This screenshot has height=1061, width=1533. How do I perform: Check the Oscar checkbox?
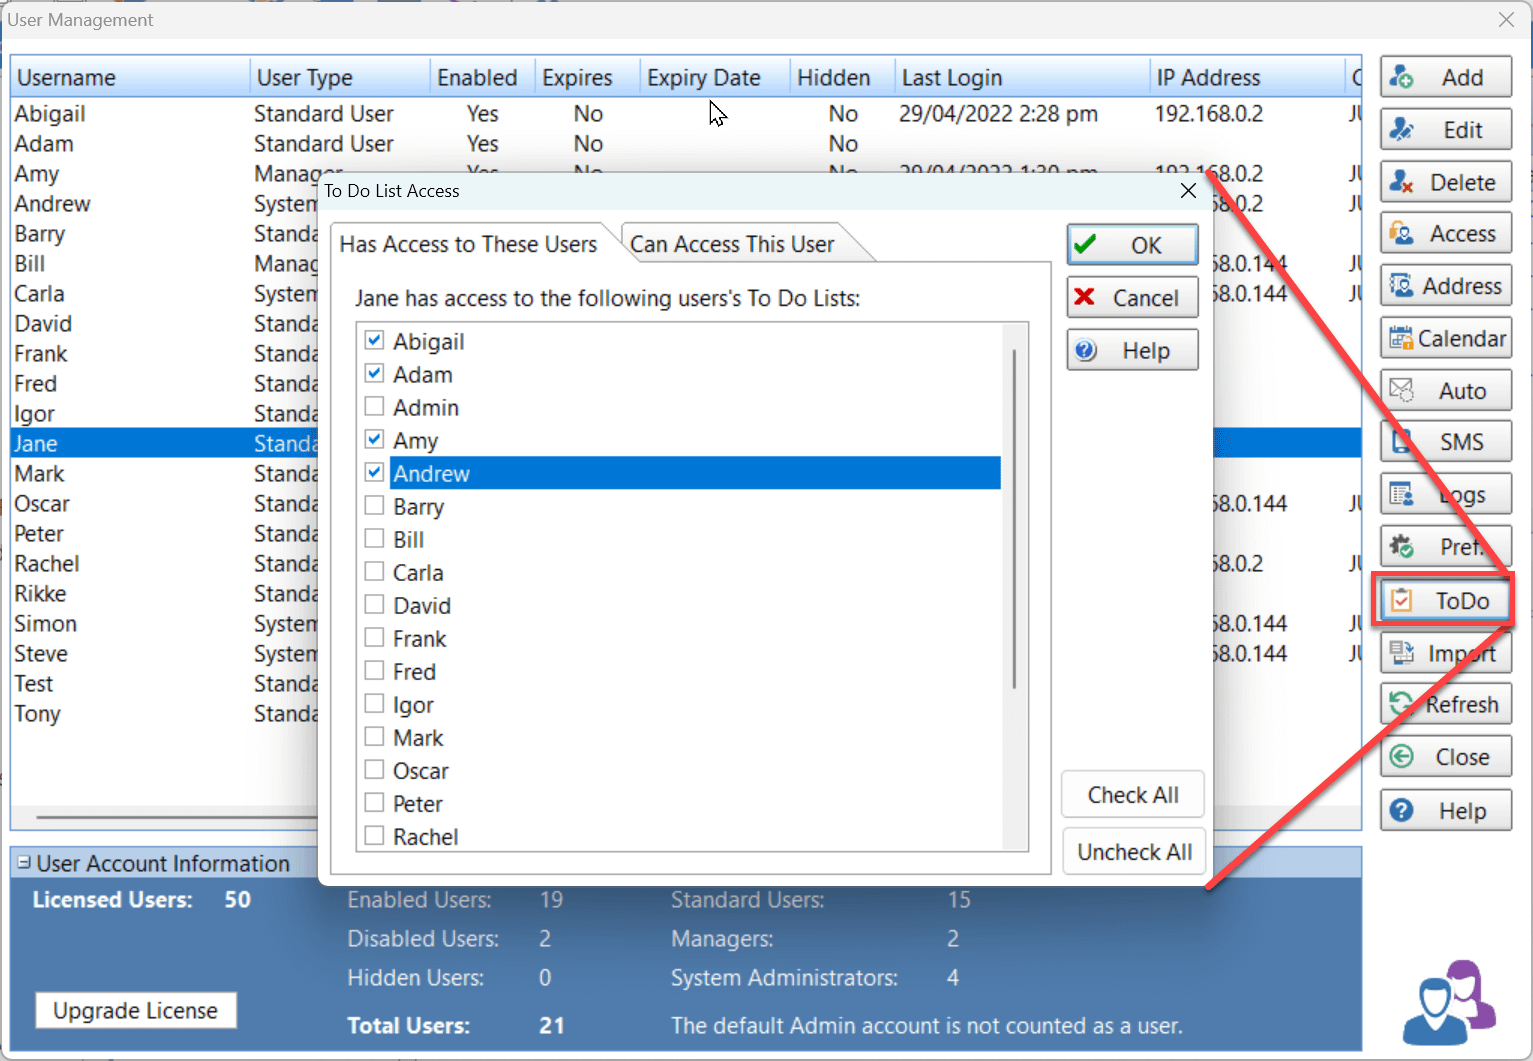(374, 769)
